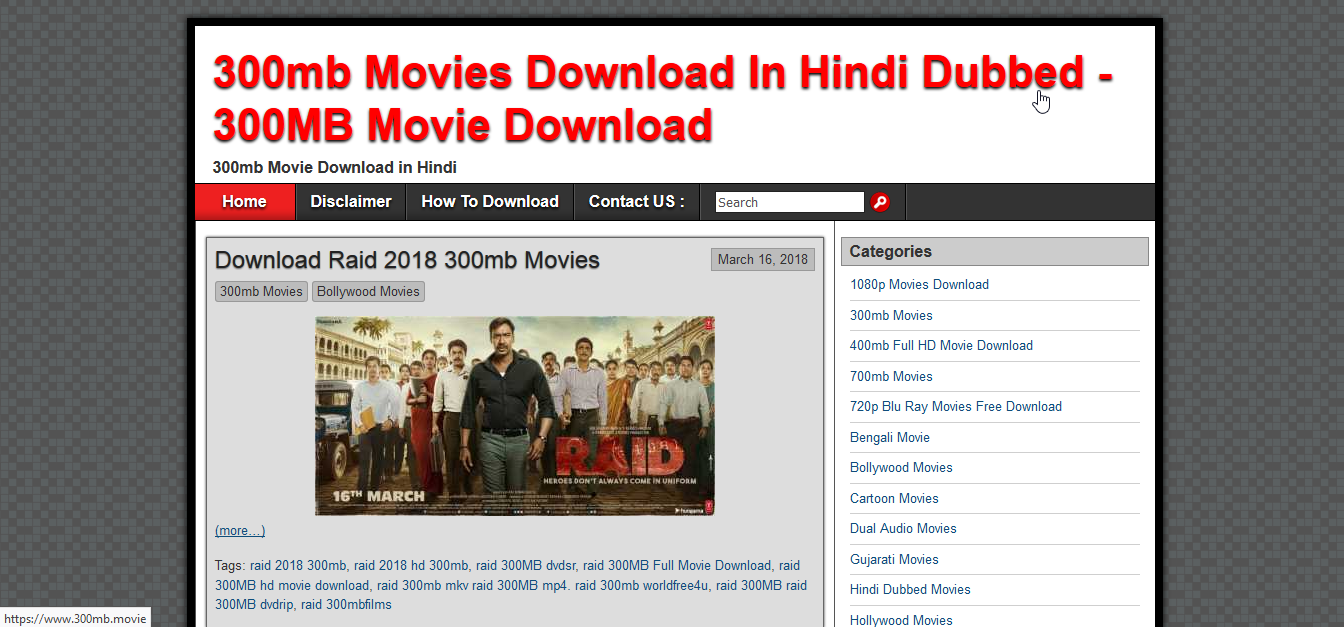Click the March 16, 2018 date badge
The width and height of the screenshot is (1344, 627).
tap(762, 260)
